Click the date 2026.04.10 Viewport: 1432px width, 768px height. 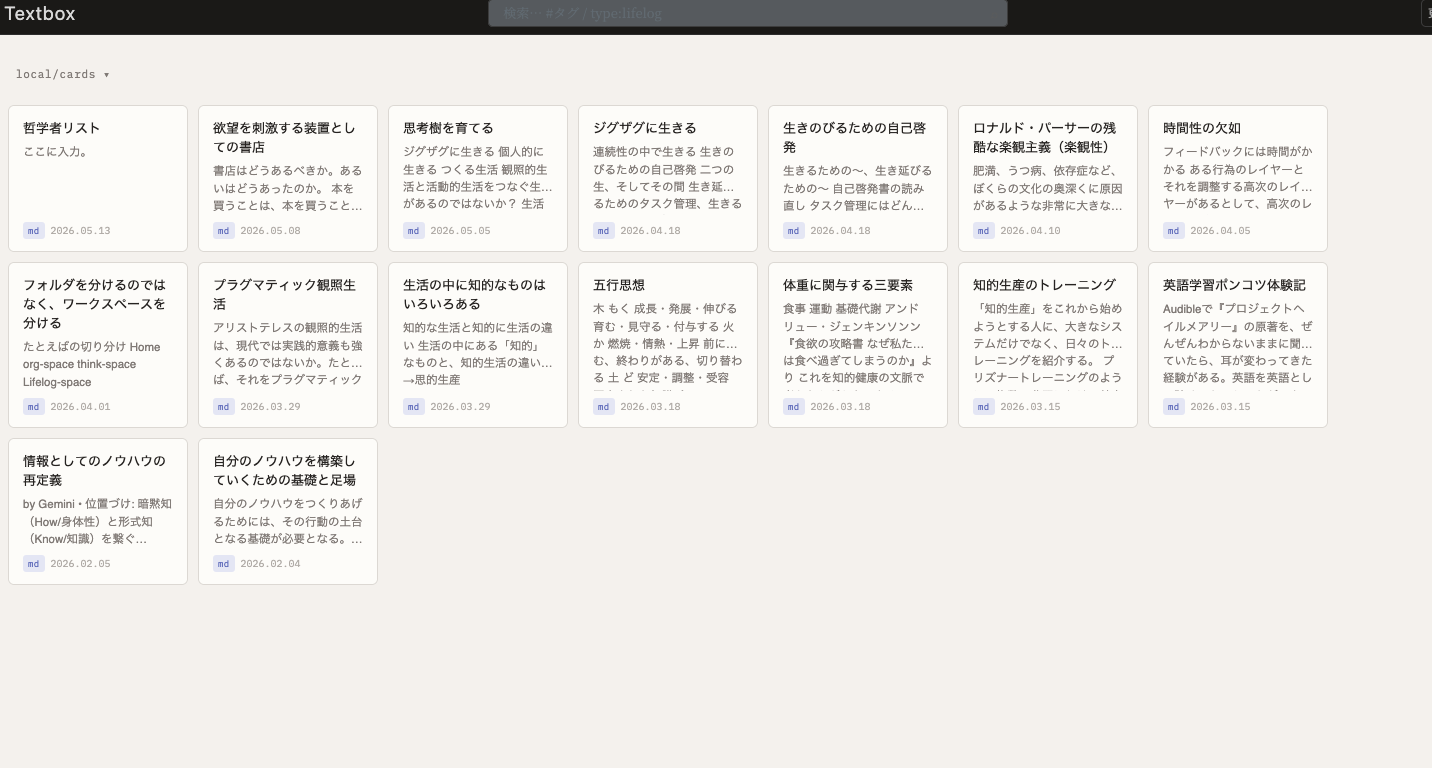(1030, 231)
